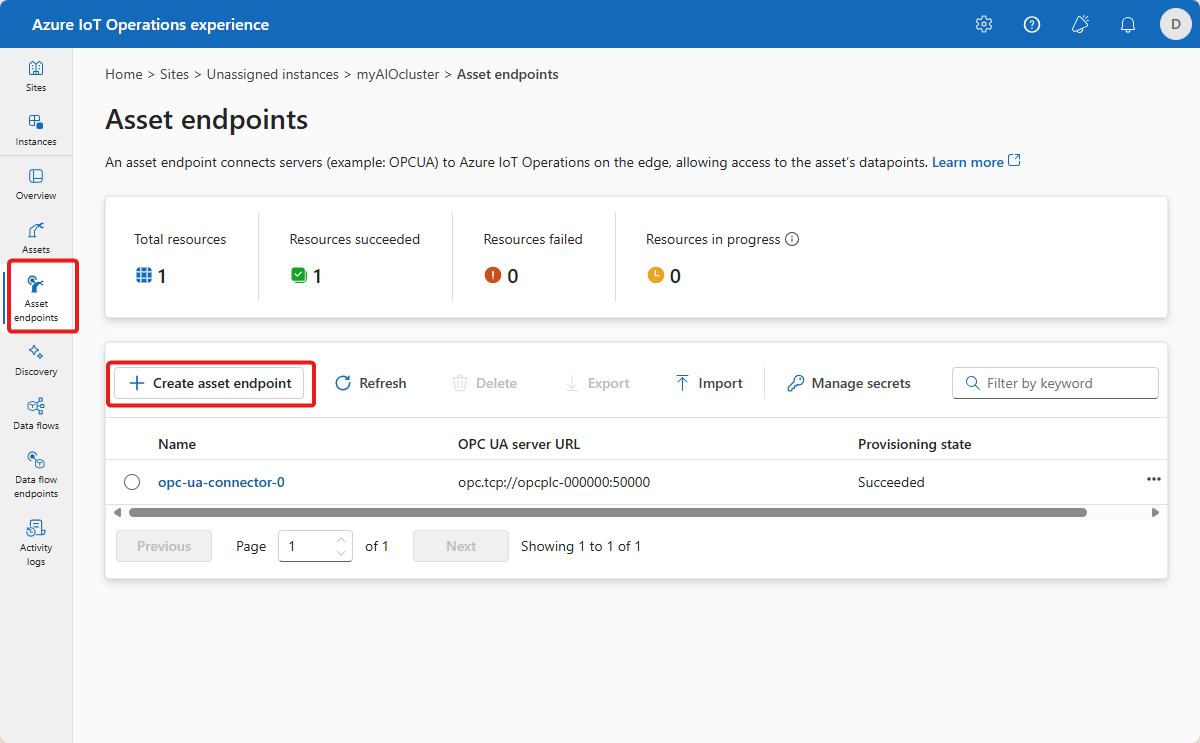Viewport: 1200px width, 743px height.
Task: Open the settings gear icon
Action: pos(984,24)
